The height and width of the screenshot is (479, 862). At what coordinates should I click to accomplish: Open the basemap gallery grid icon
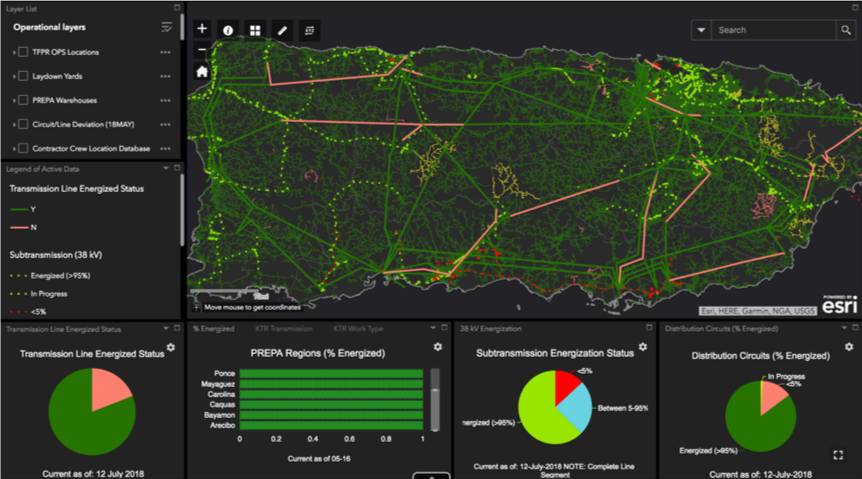[x=255, y=31]
